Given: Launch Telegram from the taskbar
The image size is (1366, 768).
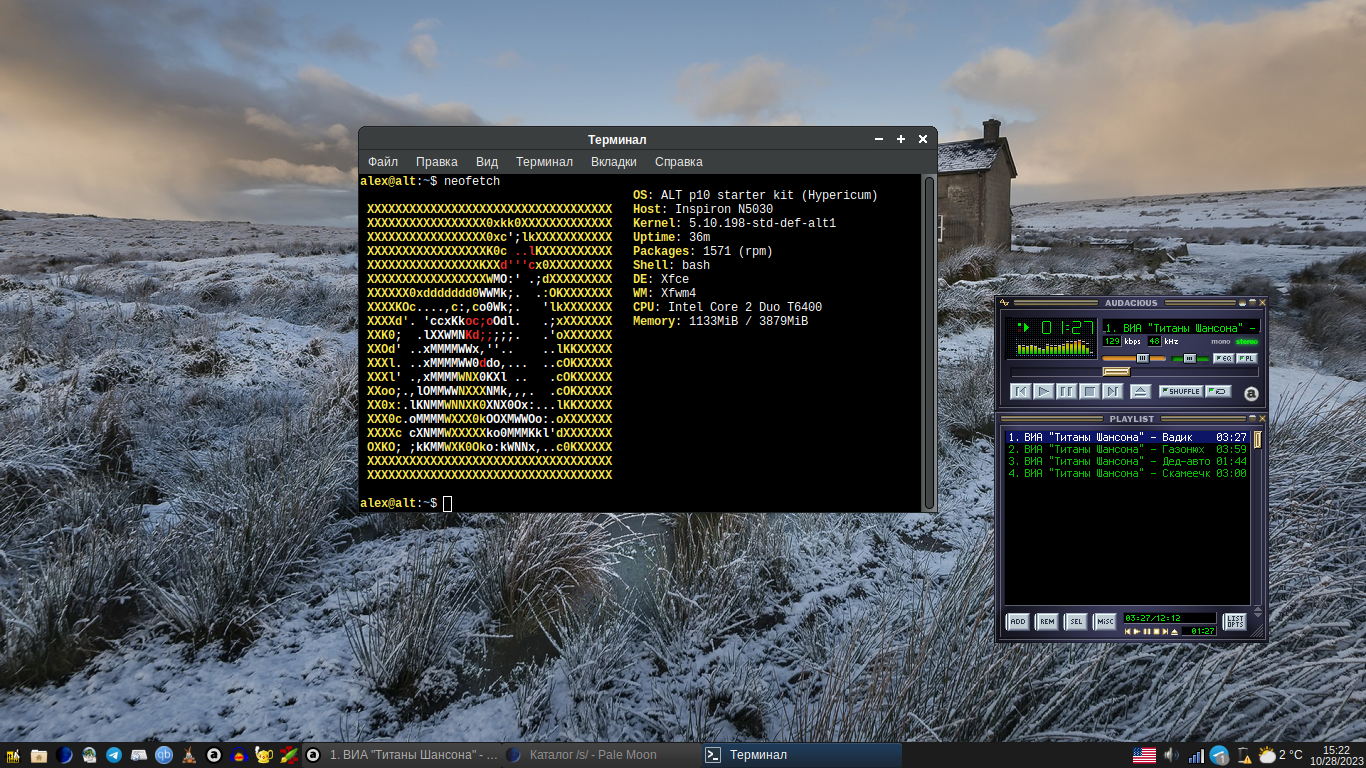Looking at the screenshot, I should [113, 755].
